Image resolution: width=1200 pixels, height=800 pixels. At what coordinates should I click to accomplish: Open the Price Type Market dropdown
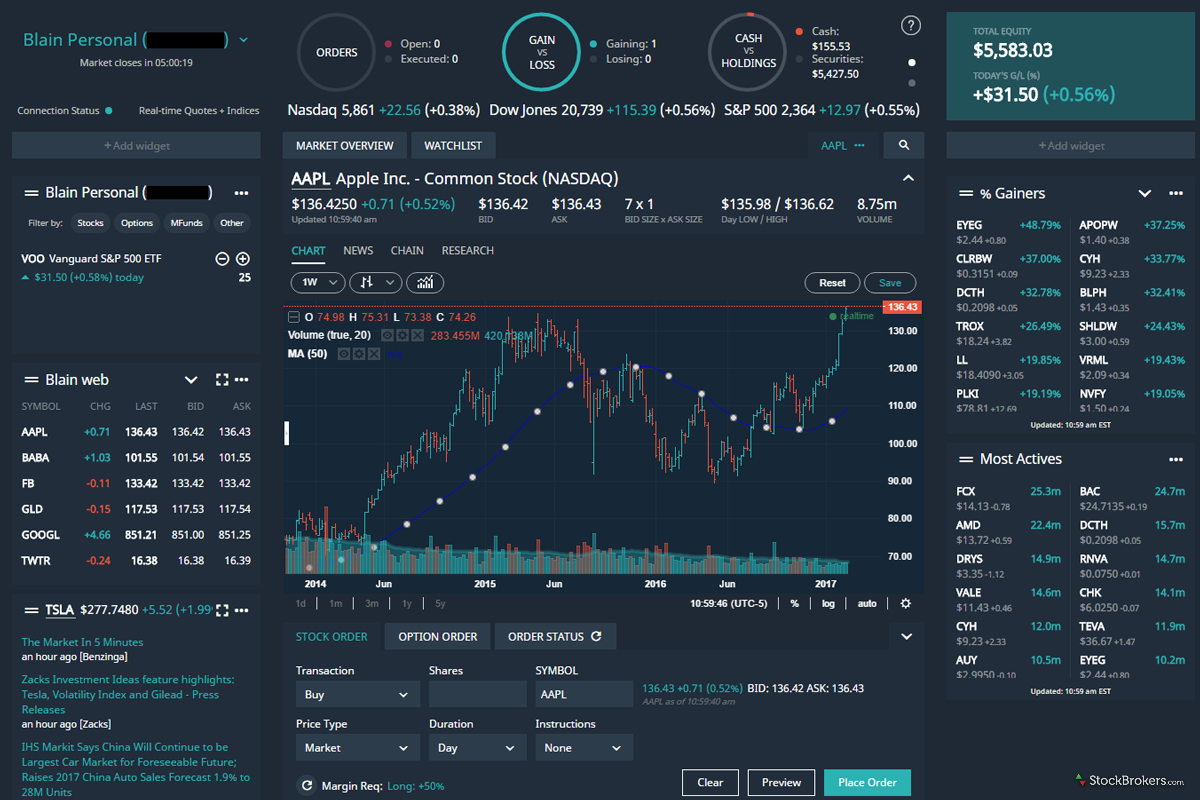pos(357,747)
